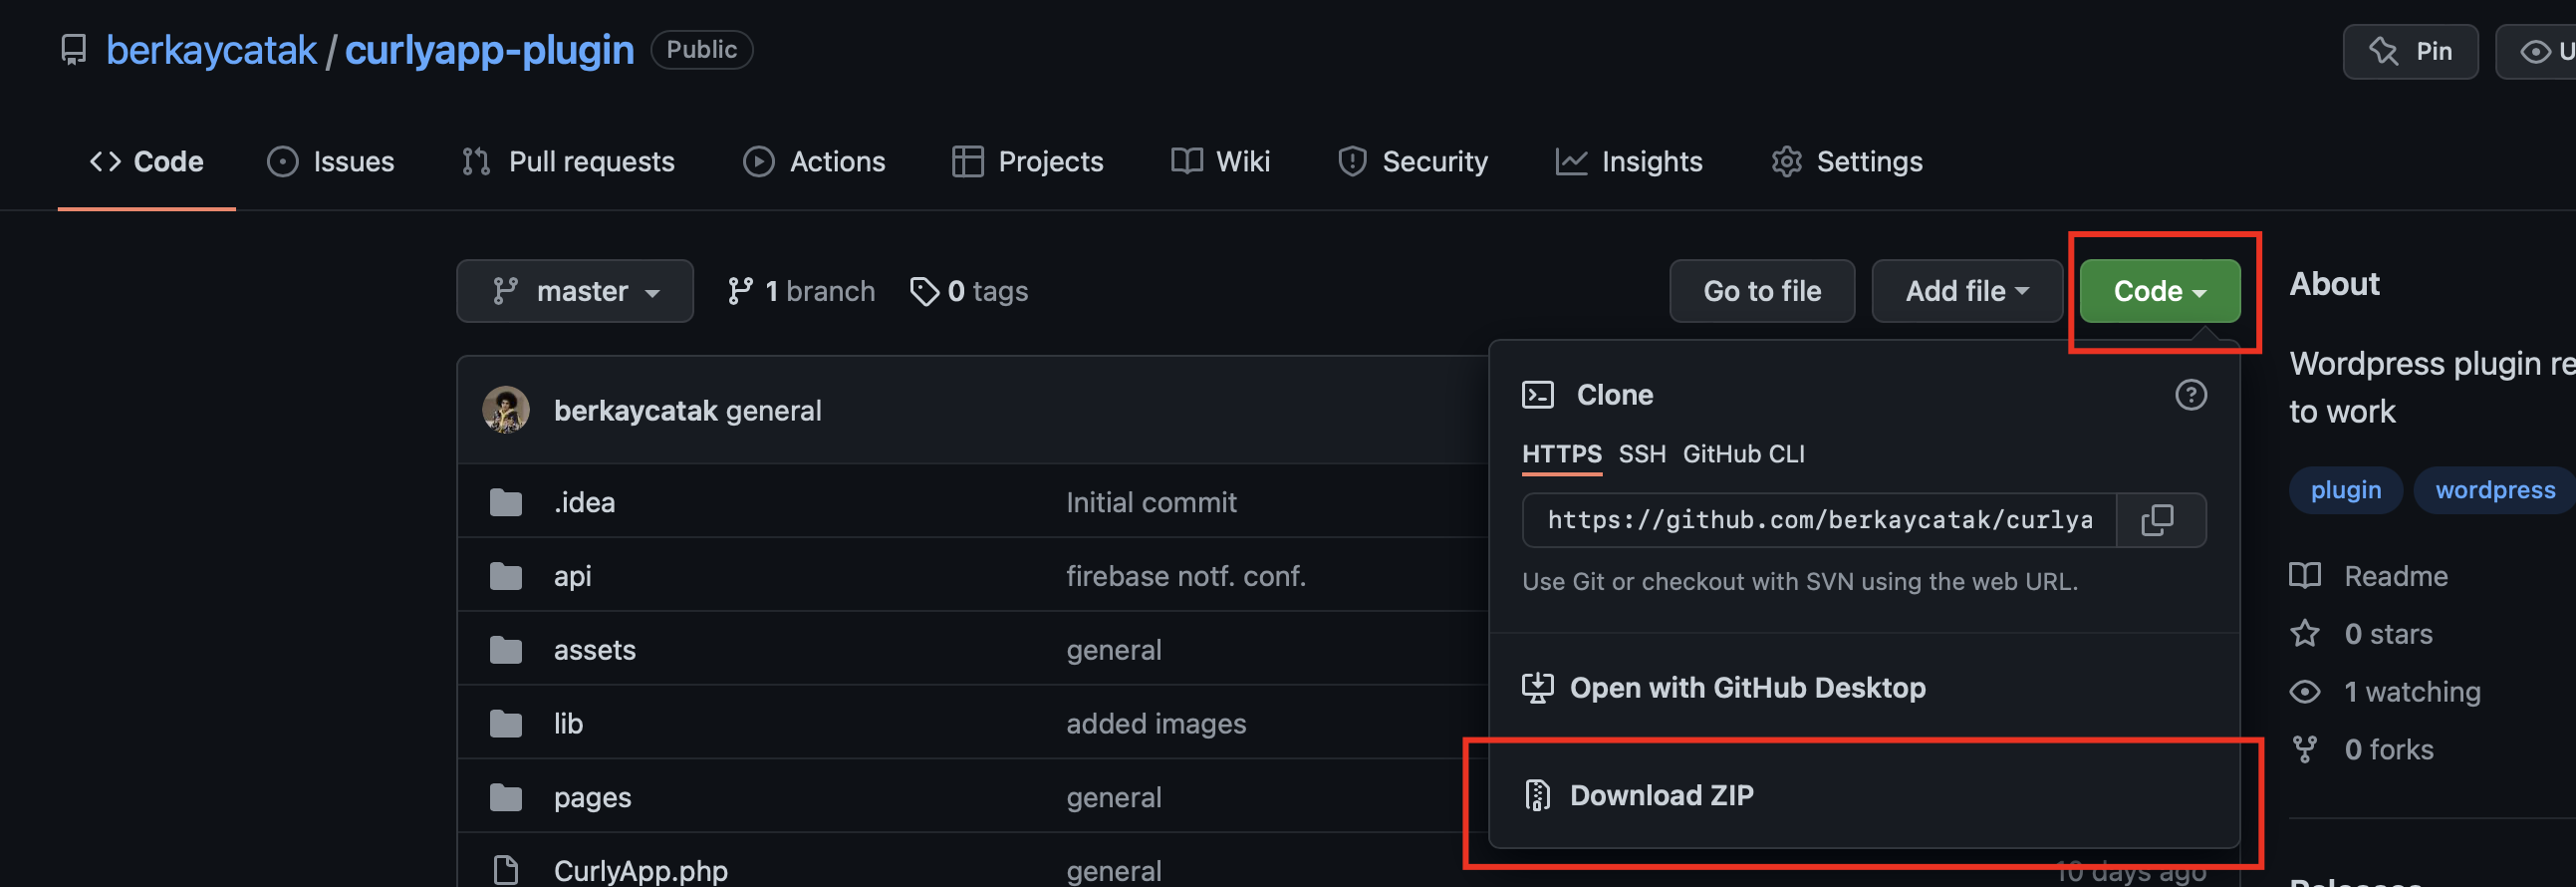Open the berkaycatak commit author name
Viewport: 2576px width, 887px height.
[x=636, y=411]
